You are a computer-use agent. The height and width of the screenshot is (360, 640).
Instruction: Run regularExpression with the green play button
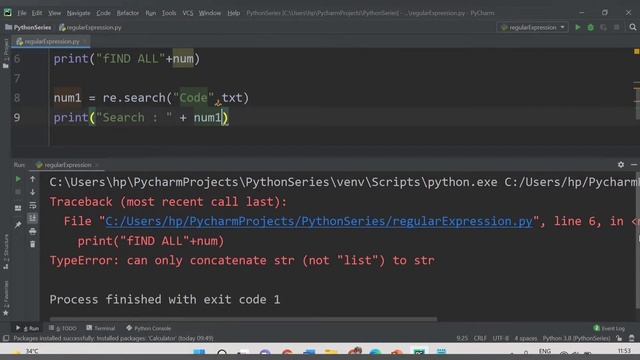578,27
